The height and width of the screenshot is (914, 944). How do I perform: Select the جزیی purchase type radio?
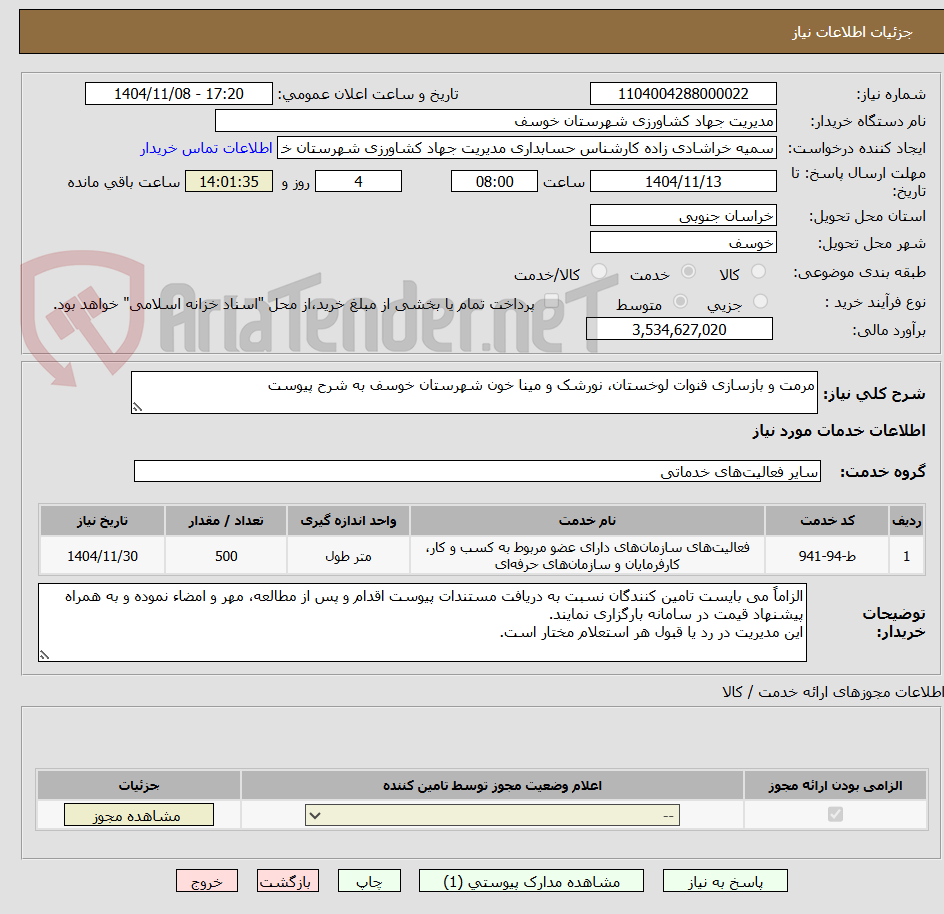(760, 302)
